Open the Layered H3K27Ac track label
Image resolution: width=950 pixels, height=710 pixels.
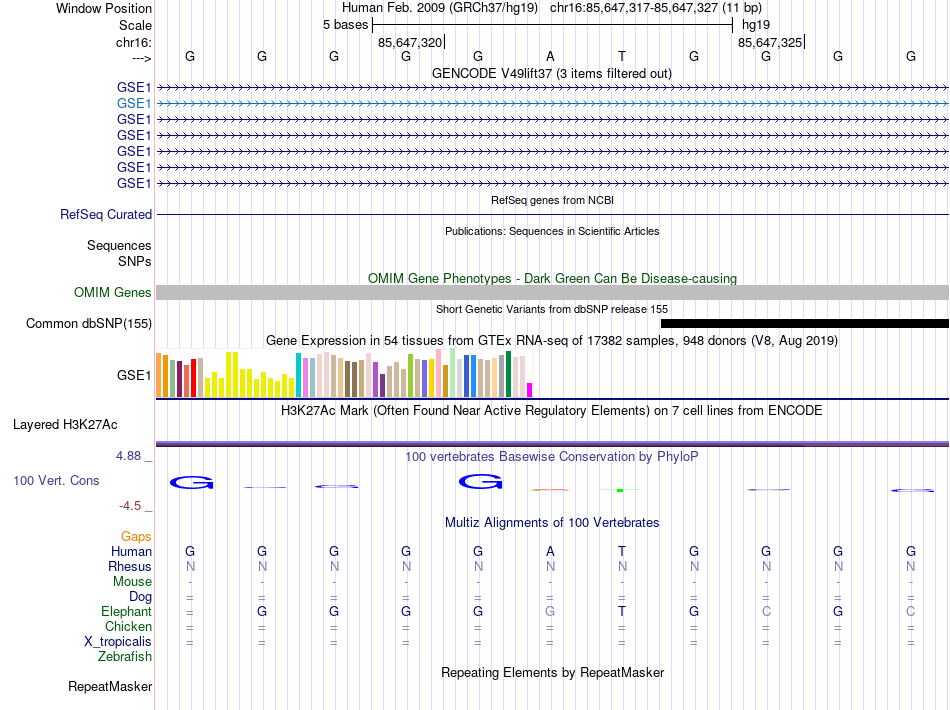[65, 425]
